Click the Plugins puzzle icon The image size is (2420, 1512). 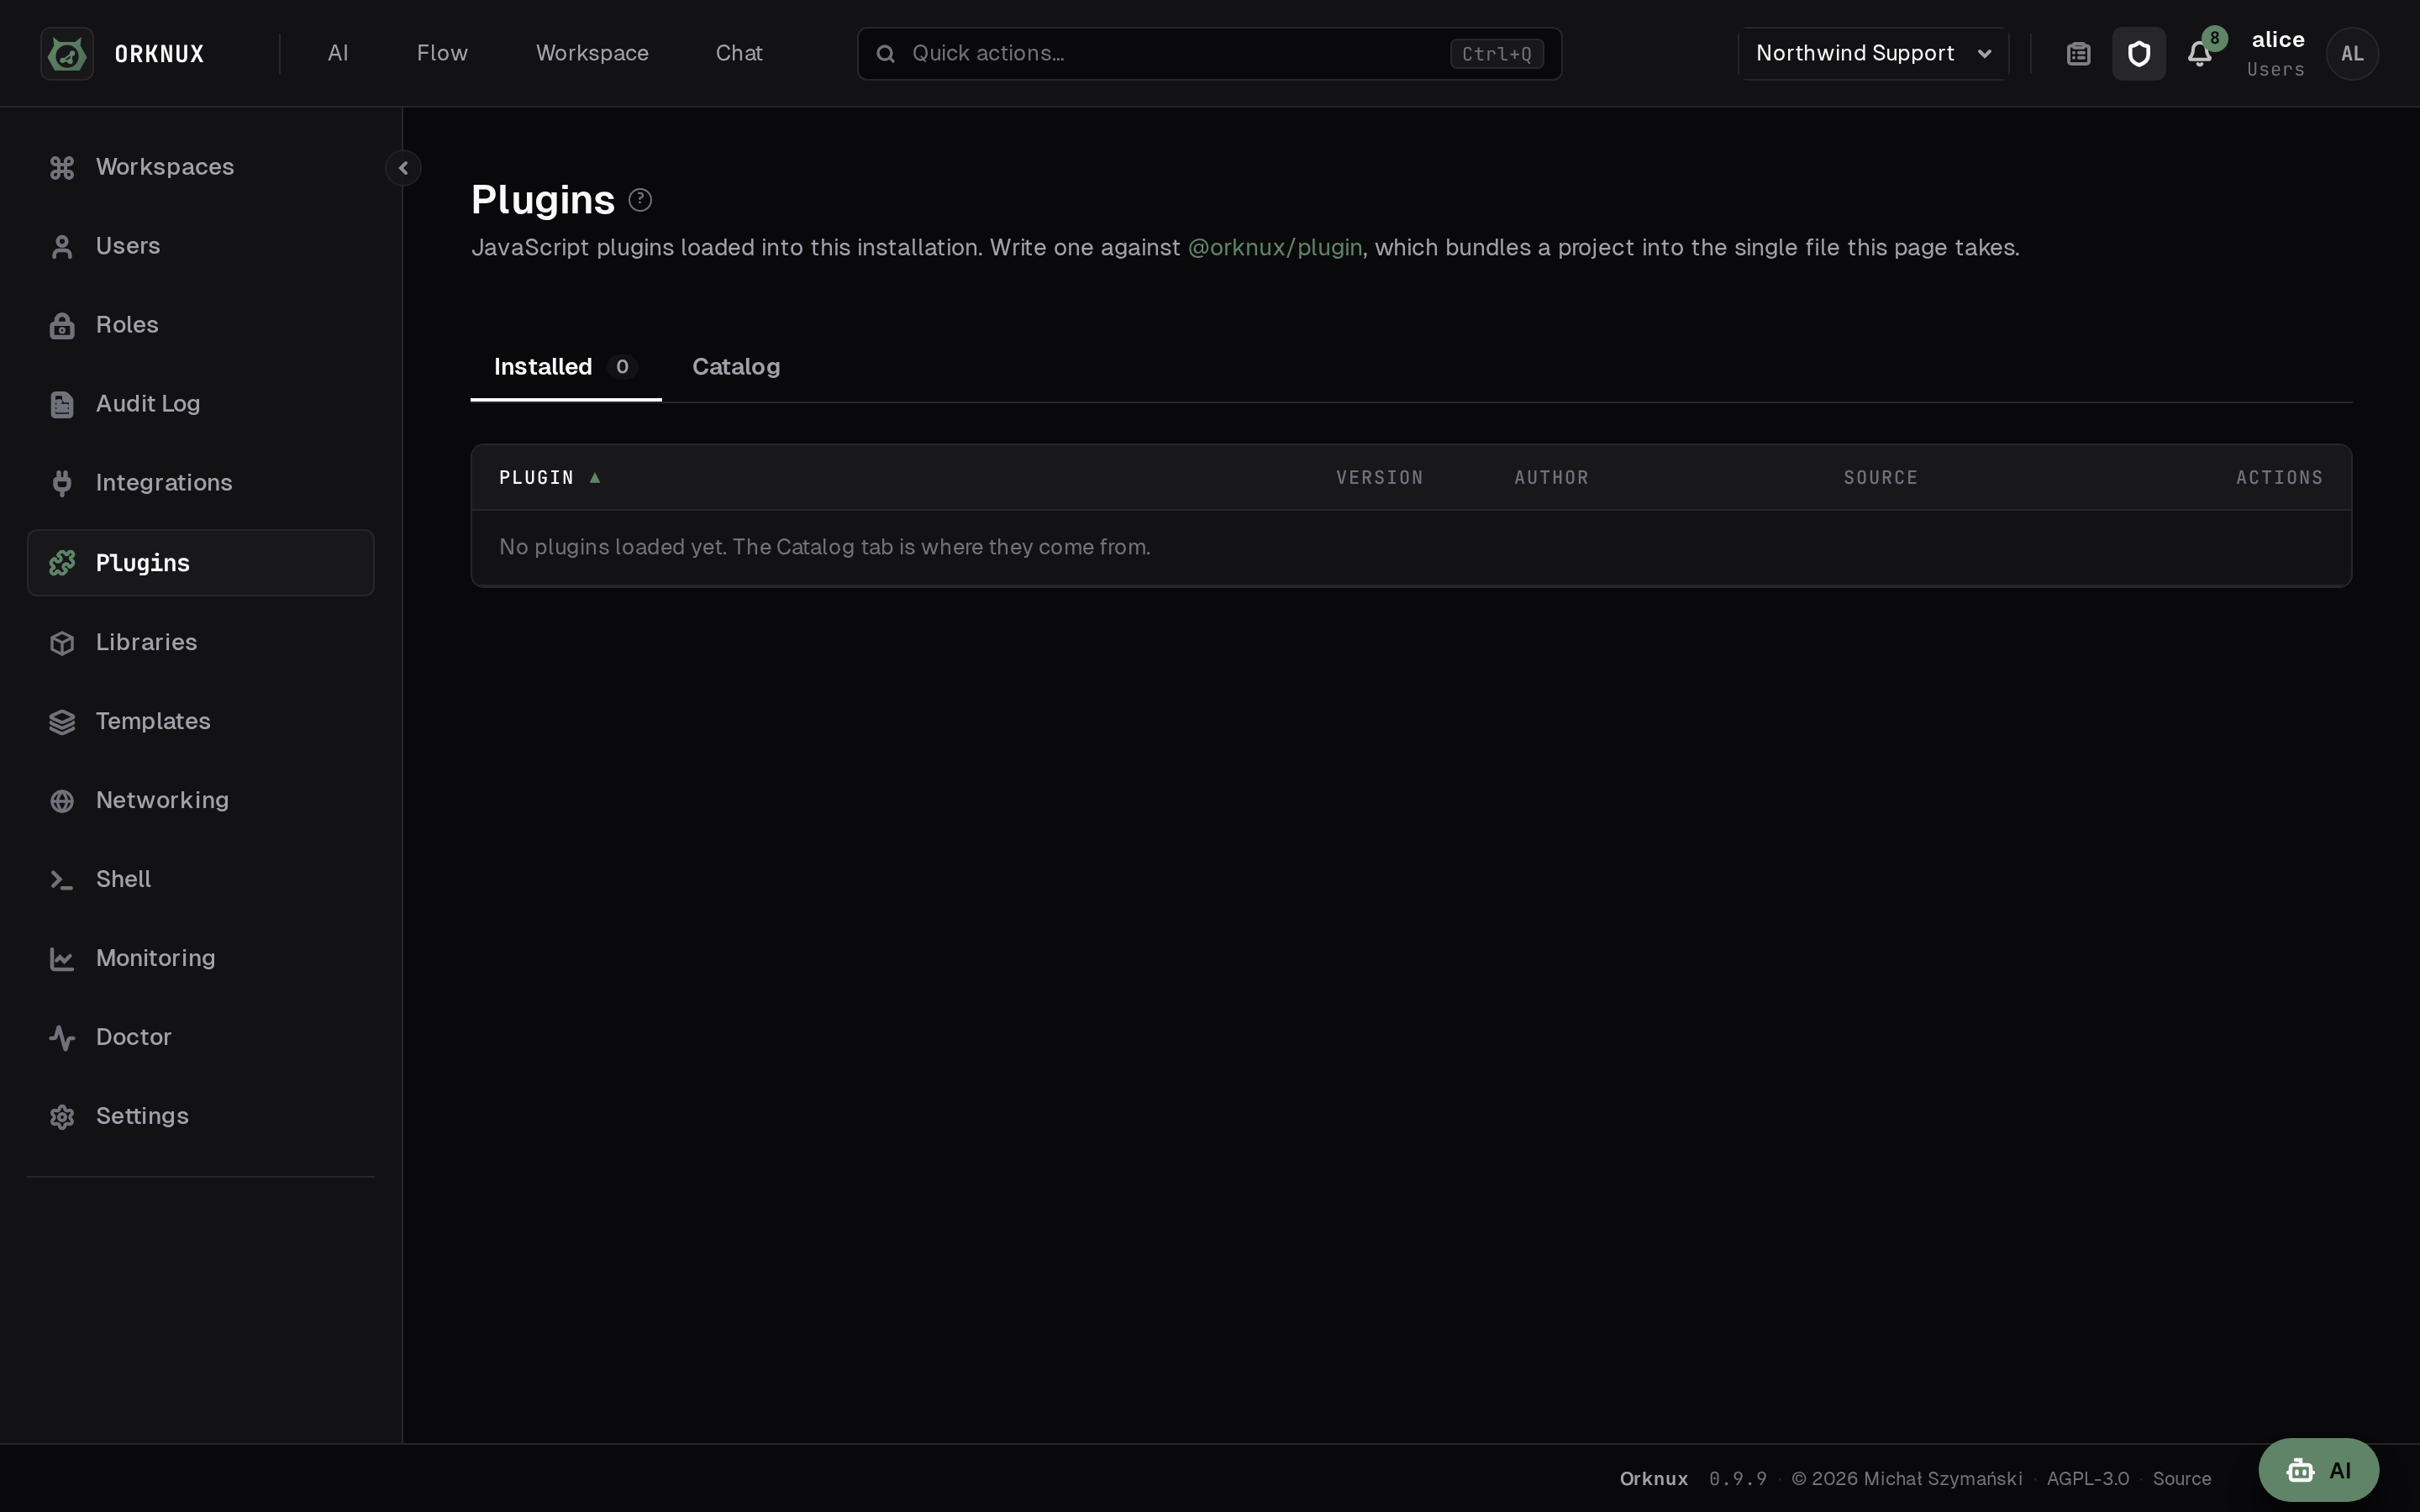pyautogui.click(x=62, y=563)
